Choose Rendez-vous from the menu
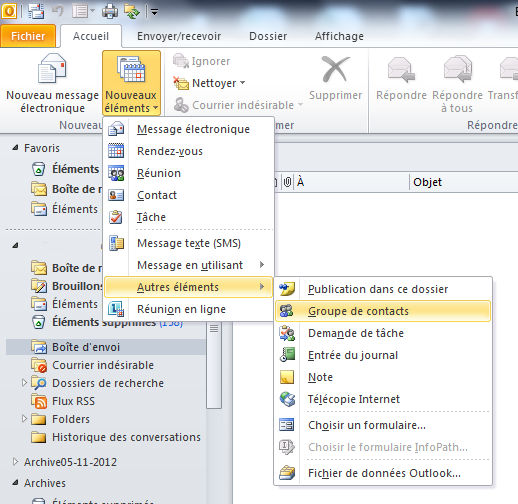The width and height of the screenshot is (518, 504). tap(189, 151)
